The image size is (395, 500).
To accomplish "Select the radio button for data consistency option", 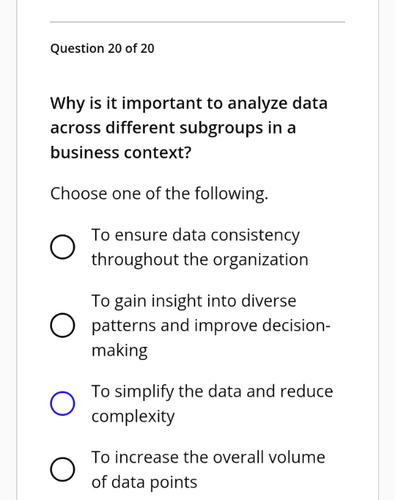I will [x=62, y=247].
